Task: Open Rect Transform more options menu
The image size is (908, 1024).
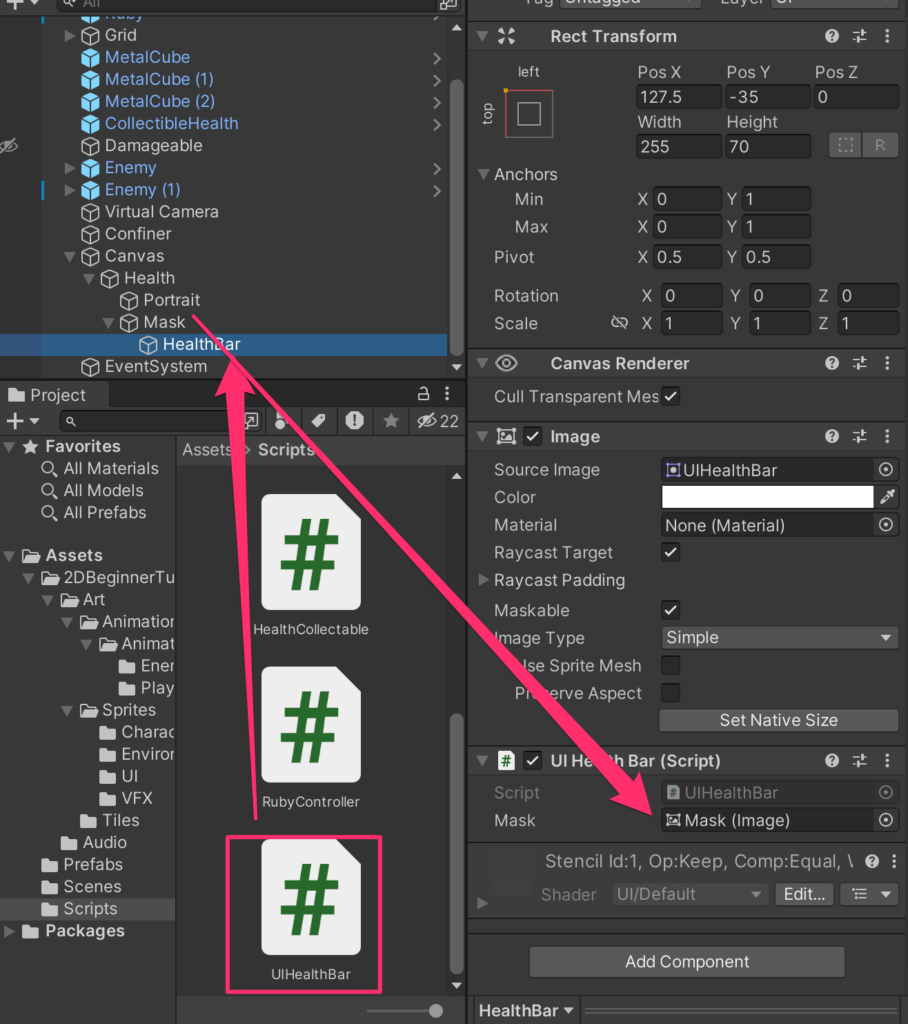Action: pos(887,37)
